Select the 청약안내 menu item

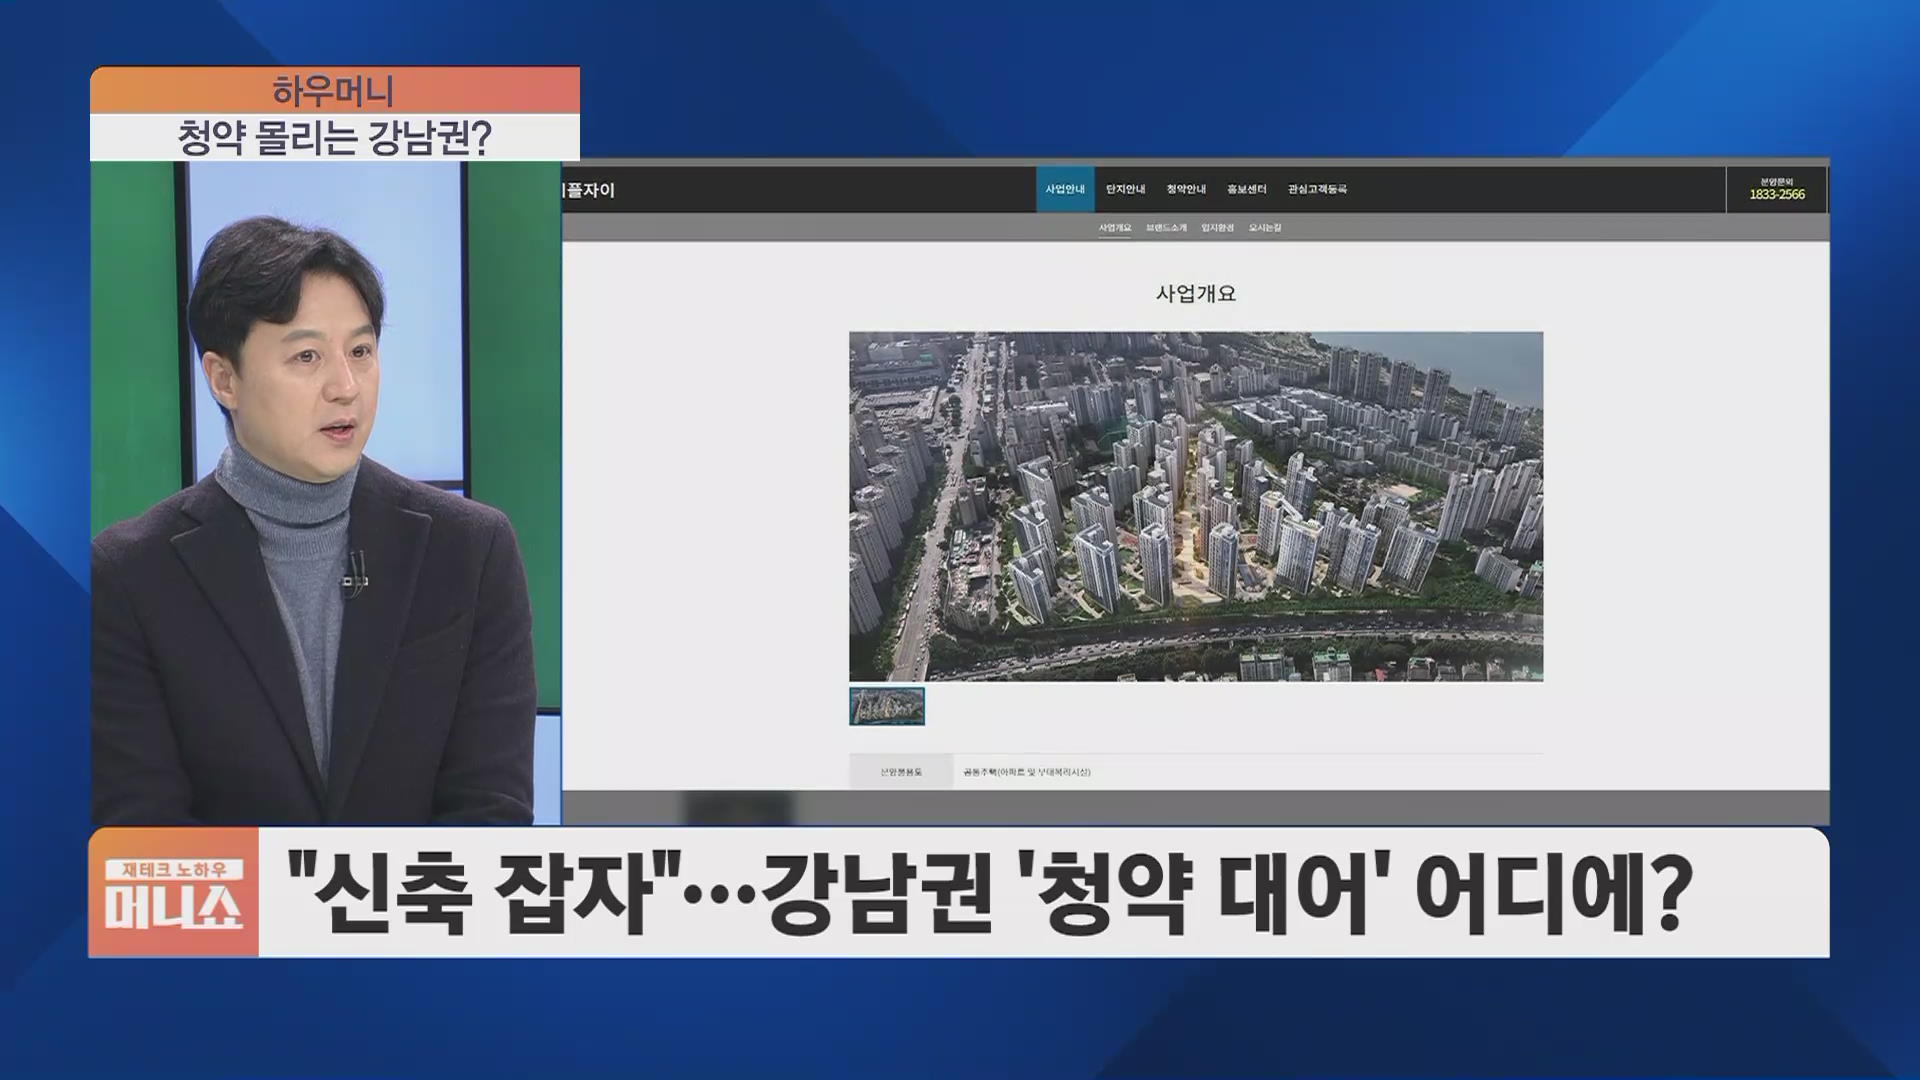click(x=1186, y=189)
